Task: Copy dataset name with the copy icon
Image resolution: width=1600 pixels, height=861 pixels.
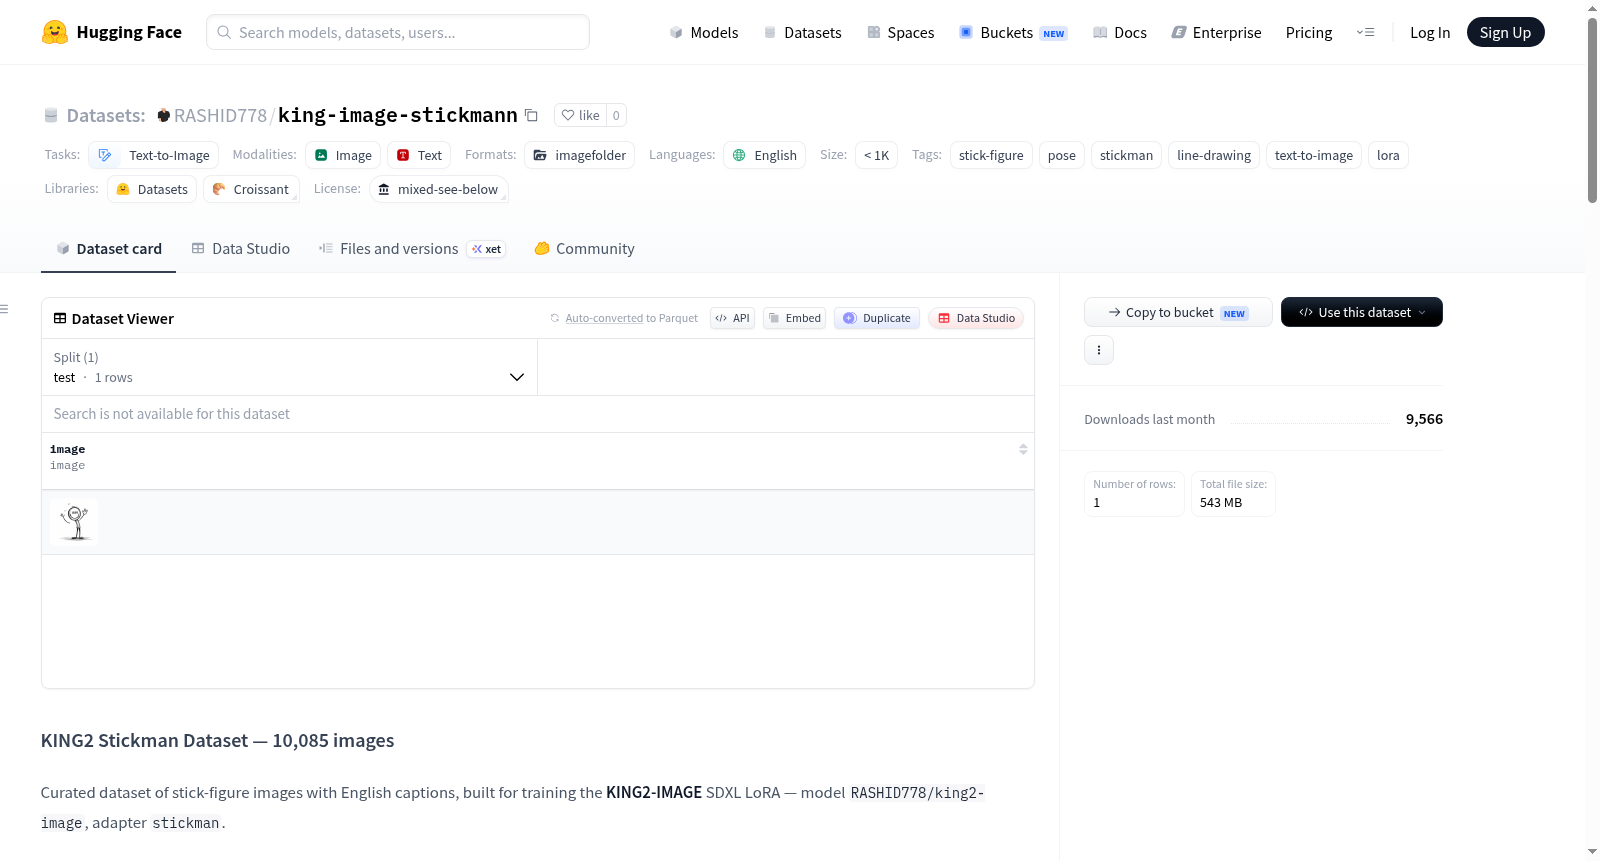Action: (x=532, y=115)
